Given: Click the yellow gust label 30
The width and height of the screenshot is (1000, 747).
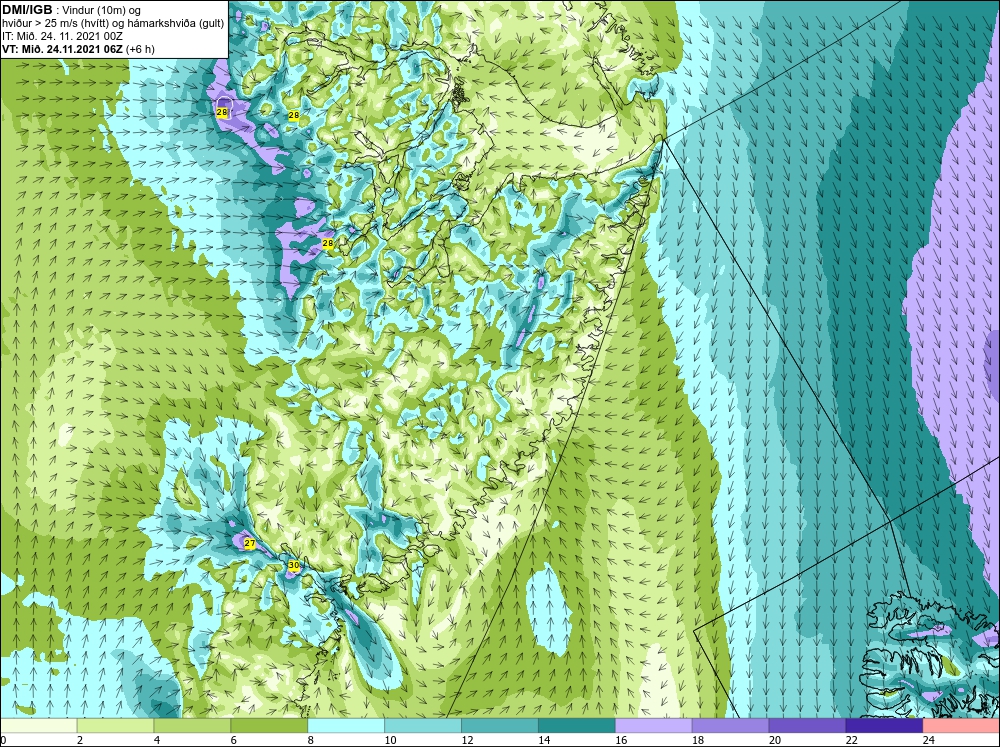Looking at the screenshot, I should (293, 565).
